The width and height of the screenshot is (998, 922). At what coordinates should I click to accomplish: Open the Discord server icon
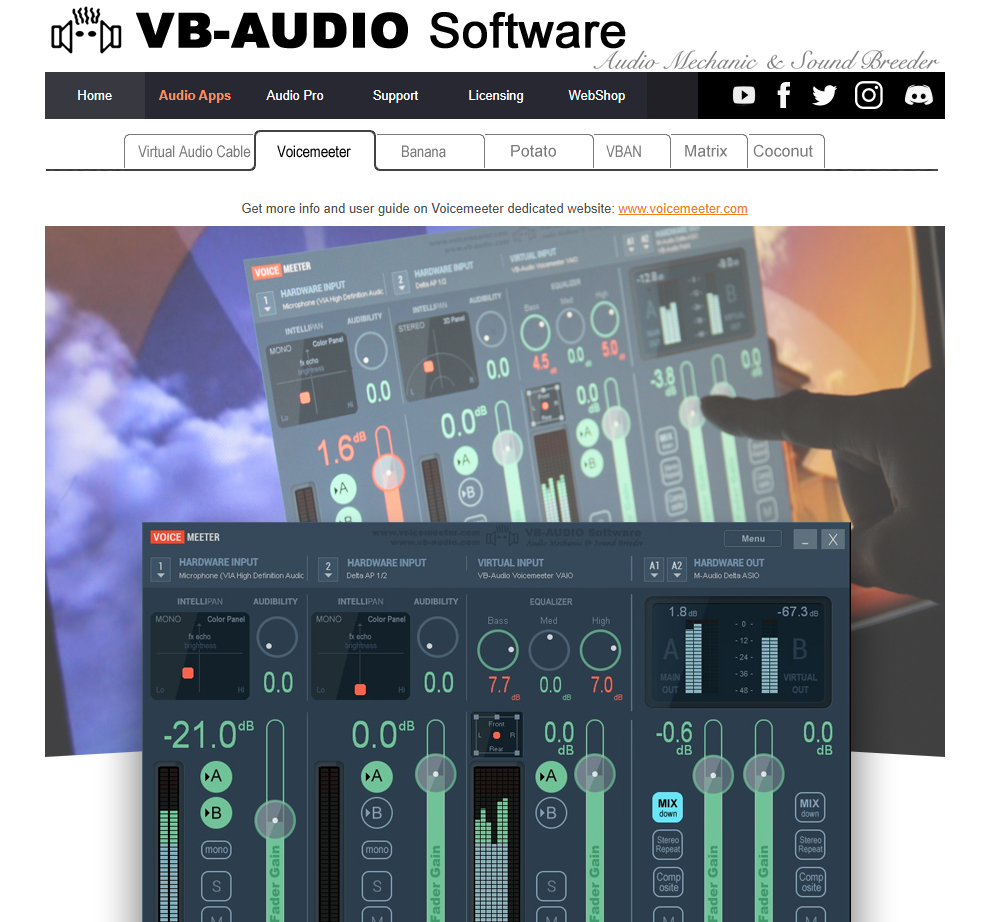pyautogui.click(x=918, y=95)
